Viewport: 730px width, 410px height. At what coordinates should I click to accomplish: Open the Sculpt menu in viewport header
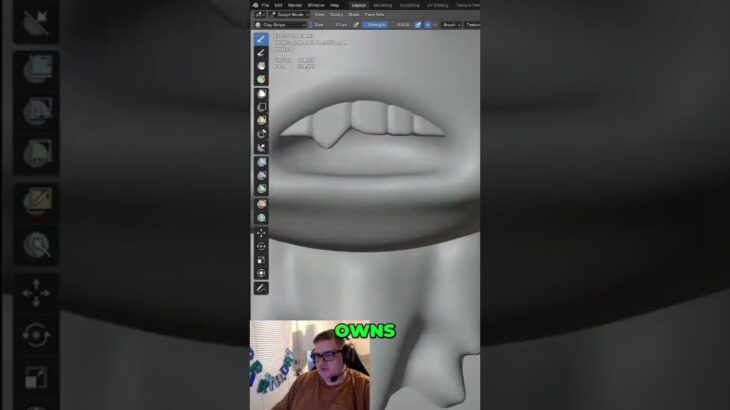[x=337, y=14]
